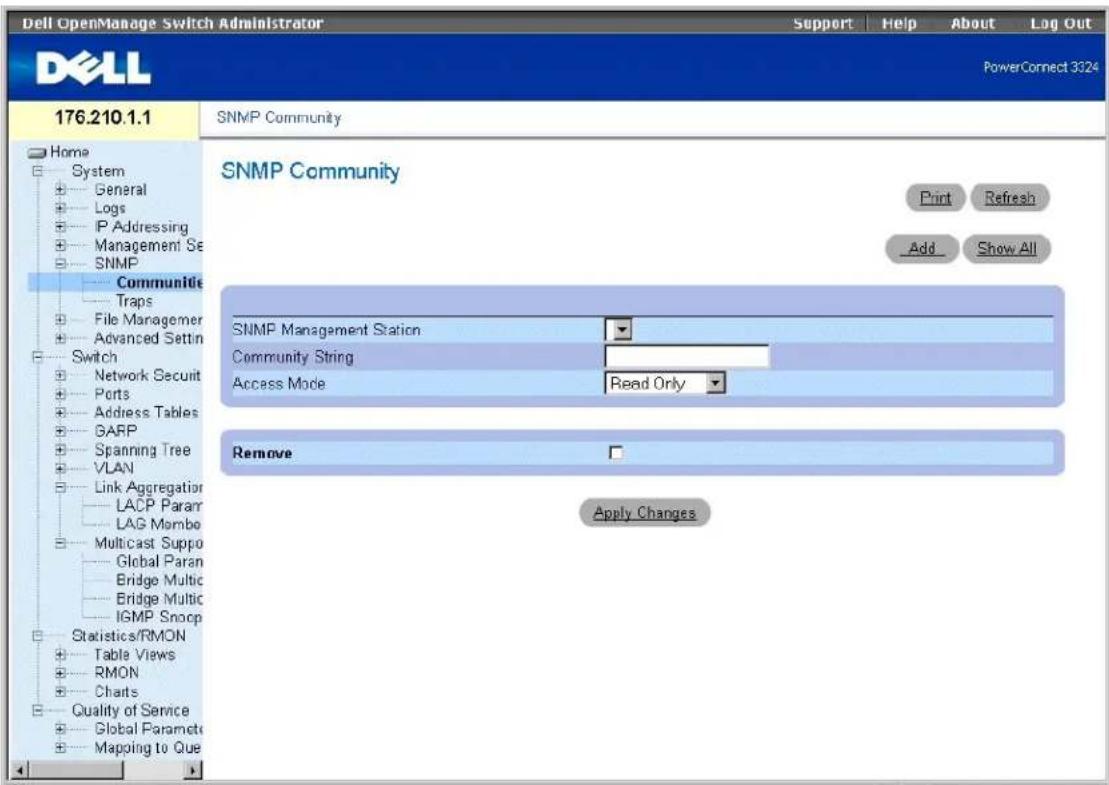
Task: Click the Add button
Action: 922,249
